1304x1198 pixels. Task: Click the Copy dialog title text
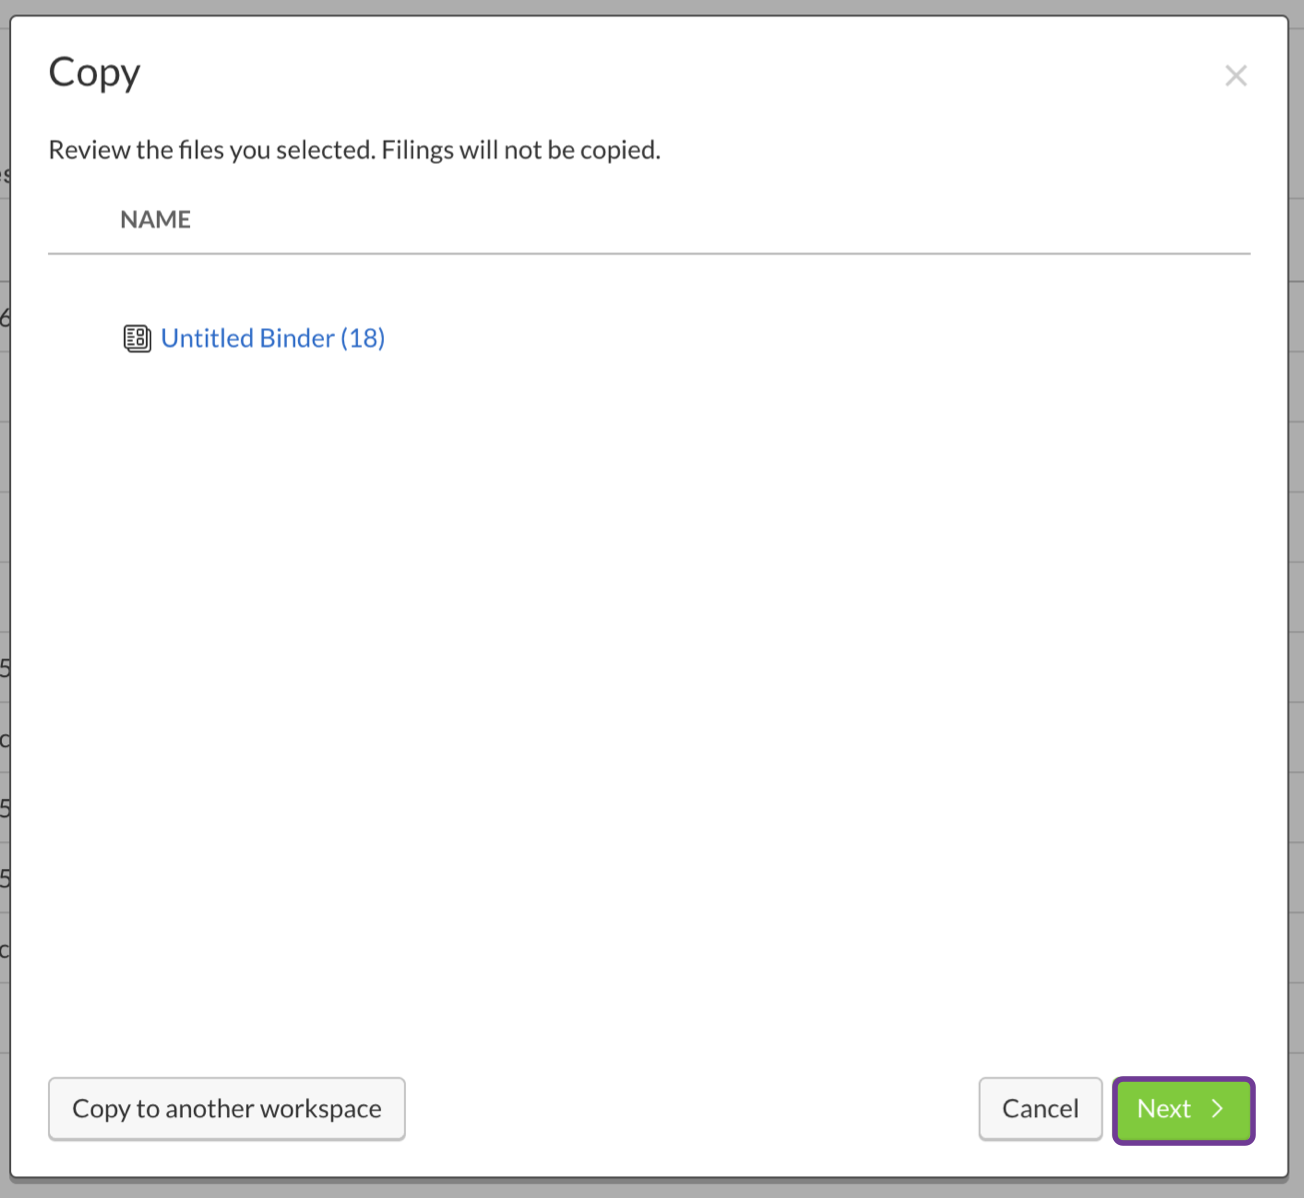pos(94,72)
